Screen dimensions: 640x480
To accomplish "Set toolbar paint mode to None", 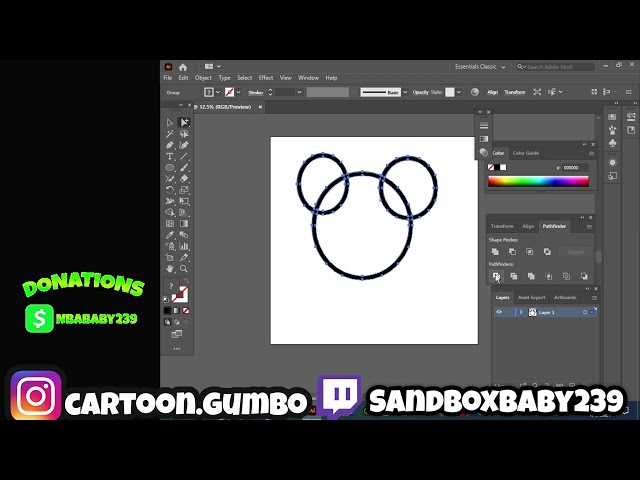I will pos(186,311).
